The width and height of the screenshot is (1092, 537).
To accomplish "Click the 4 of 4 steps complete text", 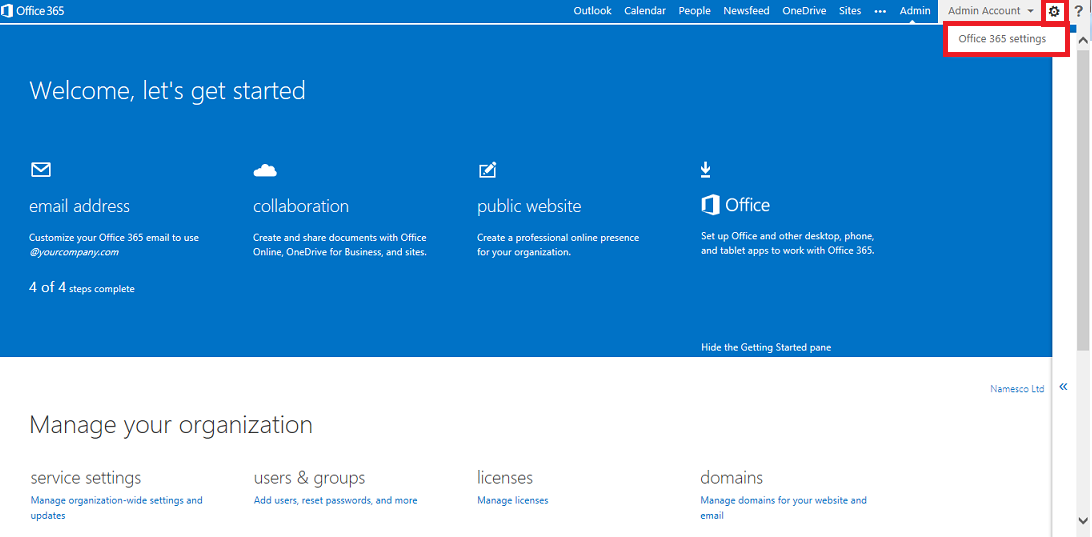I will pos(81,288).
